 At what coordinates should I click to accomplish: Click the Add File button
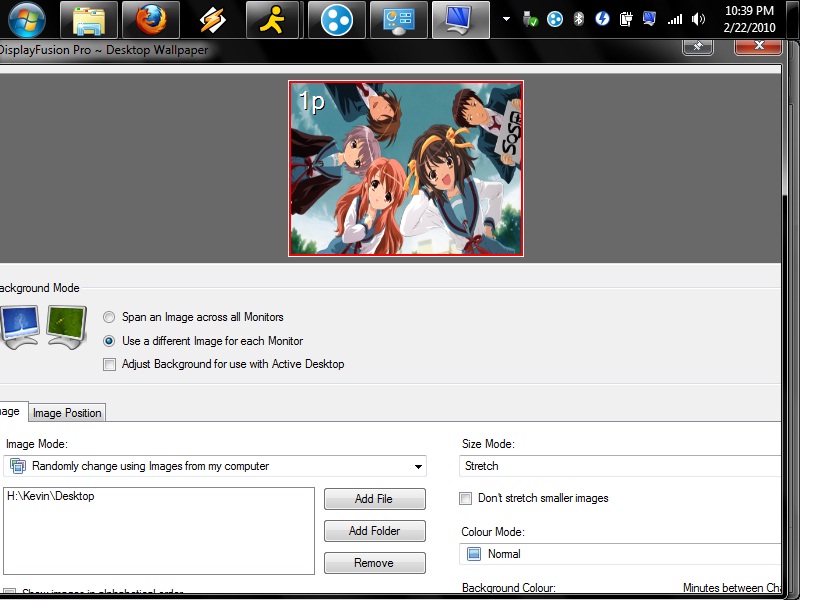[374, 499]
